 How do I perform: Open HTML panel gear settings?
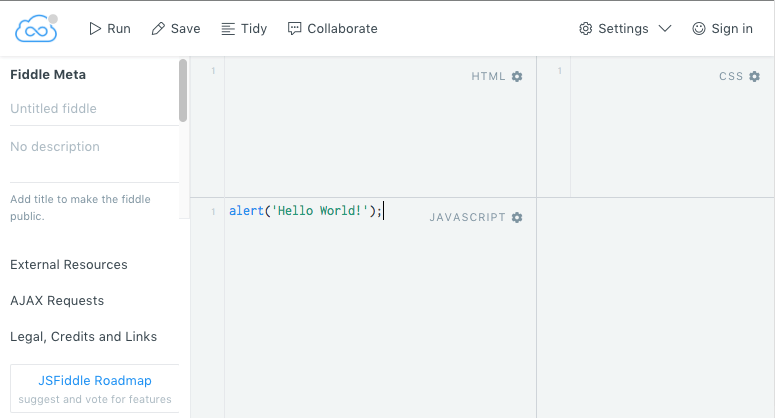(x=517, y=77)
